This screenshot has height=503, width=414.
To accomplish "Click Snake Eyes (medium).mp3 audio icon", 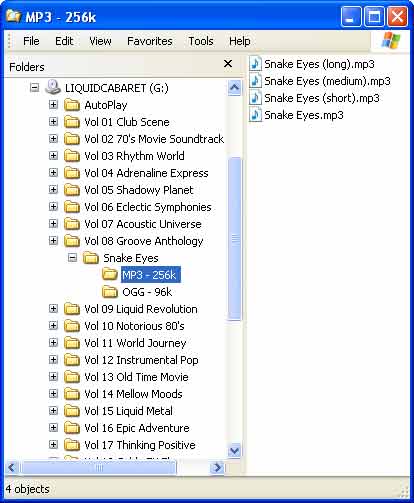I will pos(256,80).
